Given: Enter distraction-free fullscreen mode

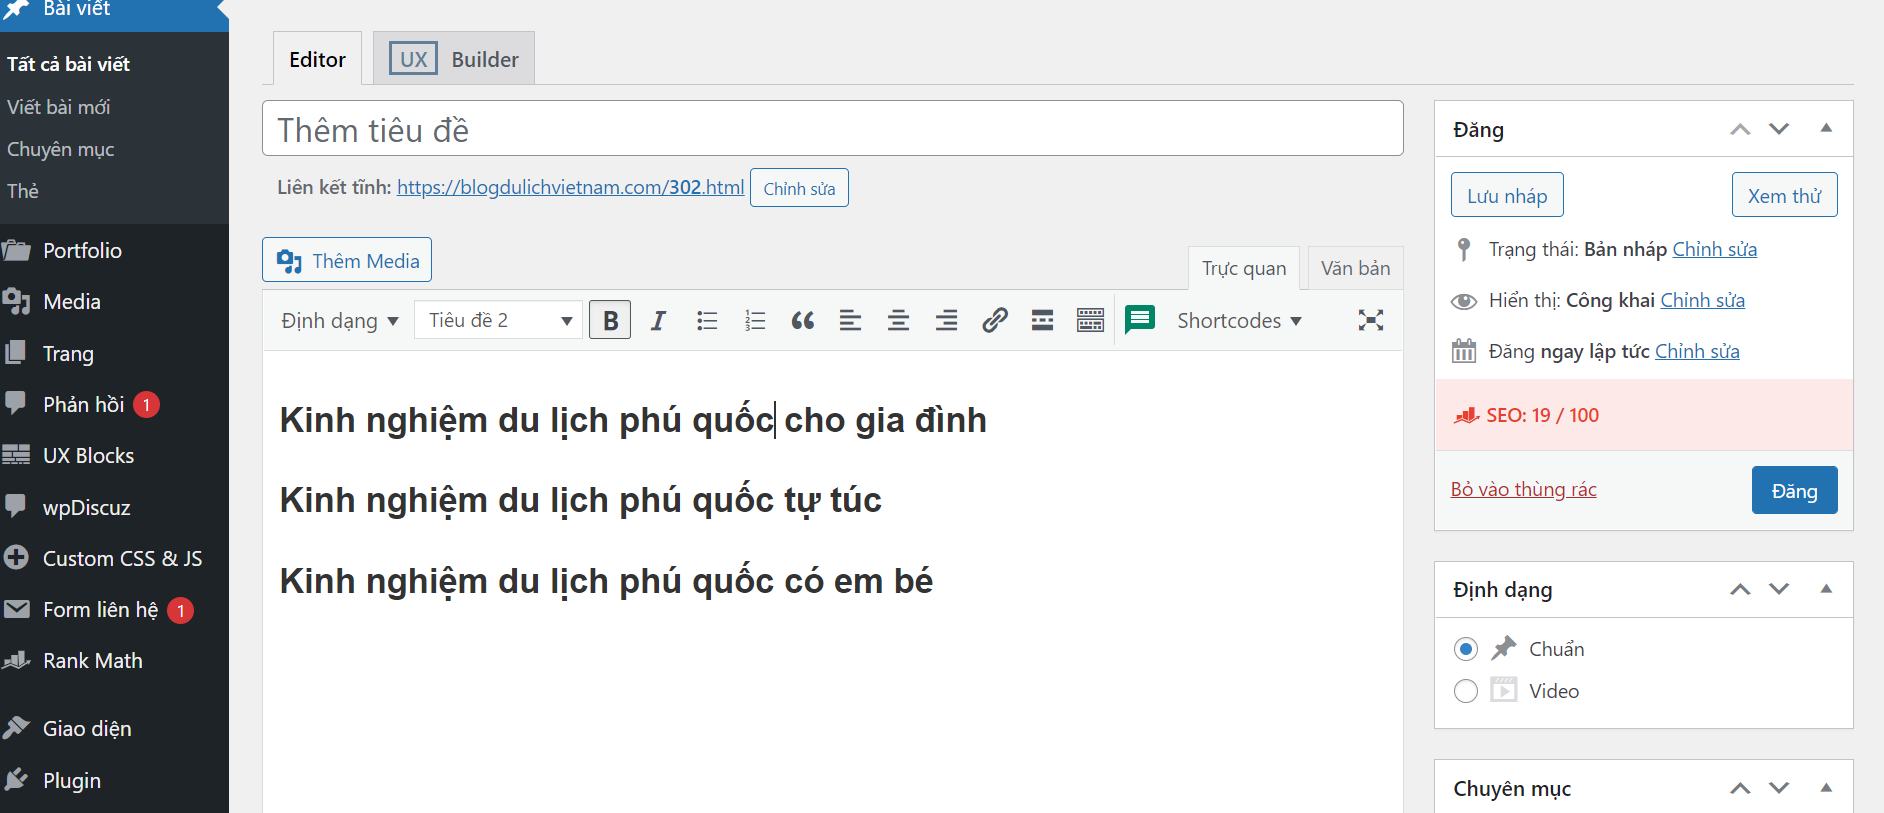Looking at the screenshot, I should pos(1371,320).
